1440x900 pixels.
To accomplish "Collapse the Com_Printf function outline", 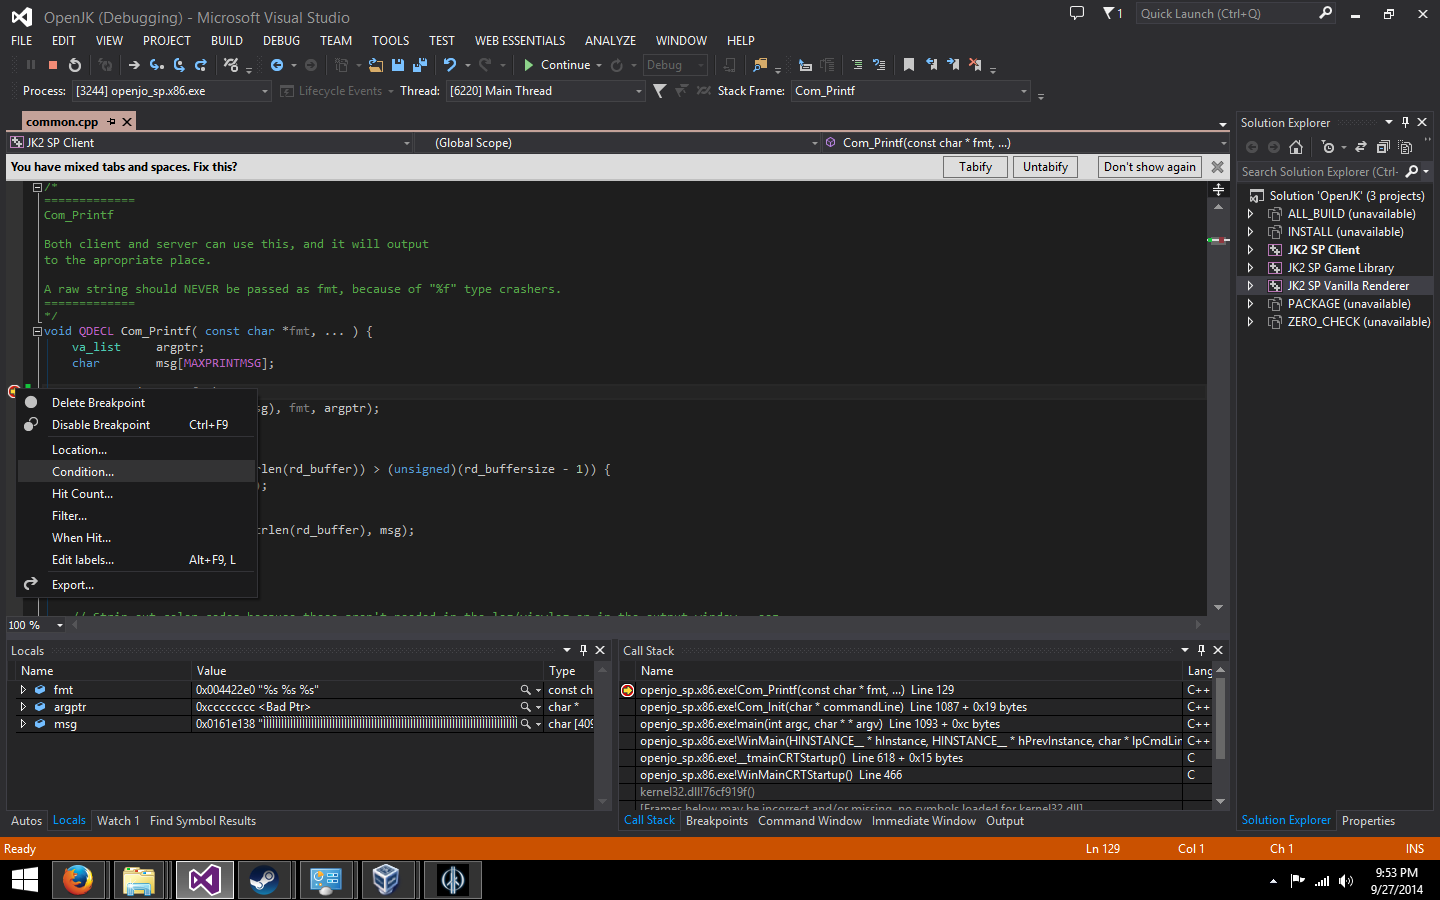I will pos(37,331).
